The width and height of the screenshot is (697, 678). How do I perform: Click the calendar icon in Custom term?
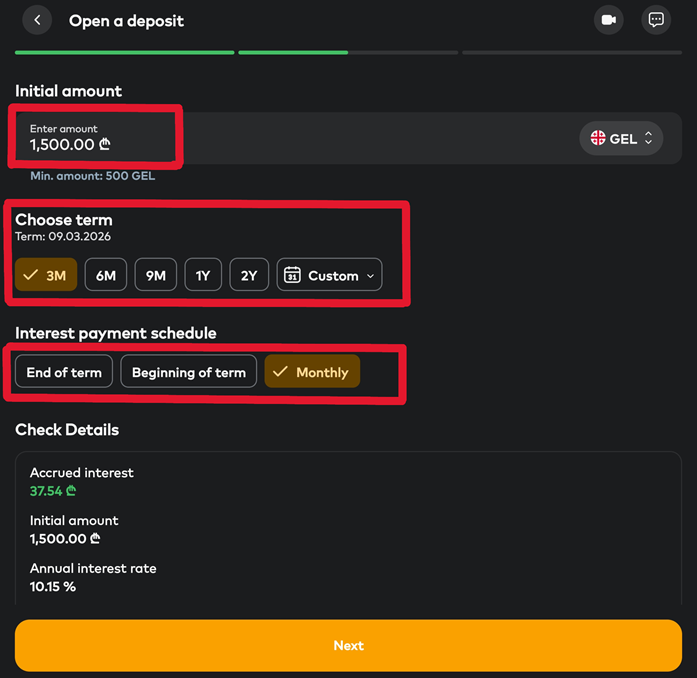pos(292,275)
